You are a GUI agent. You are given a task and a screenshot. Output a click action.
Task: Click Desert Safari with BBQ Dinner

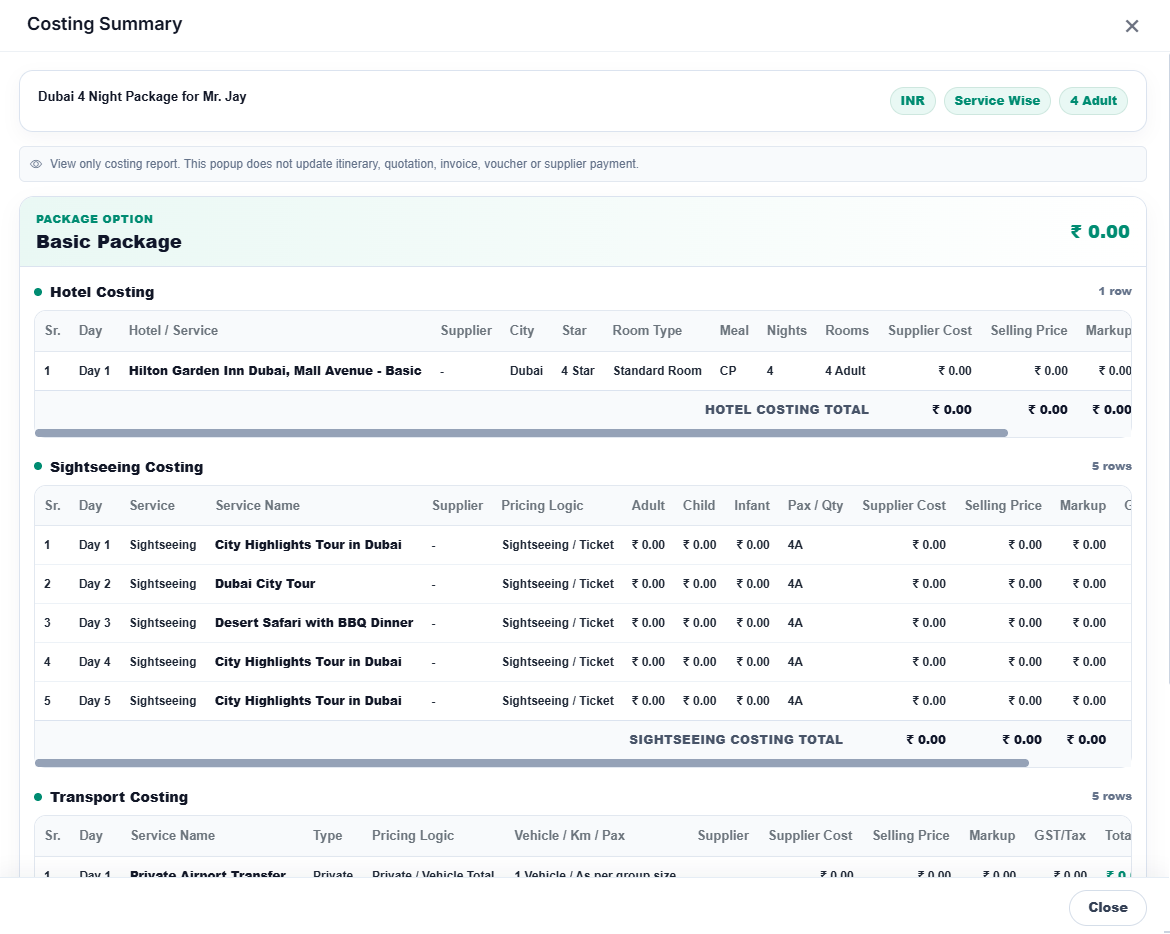click(x=314, y=622)
